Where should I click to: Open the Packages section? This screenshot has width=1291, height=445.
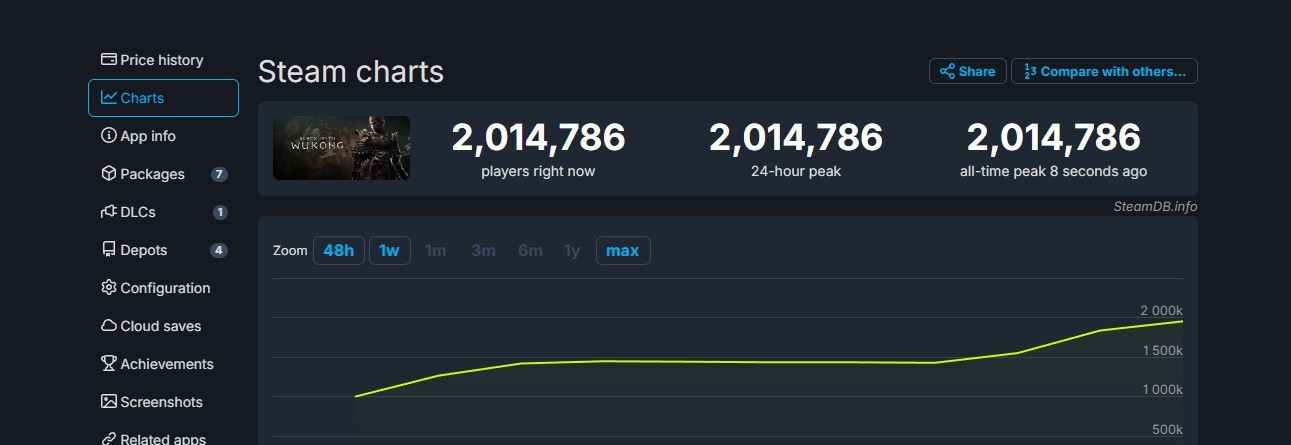[163, 174]
